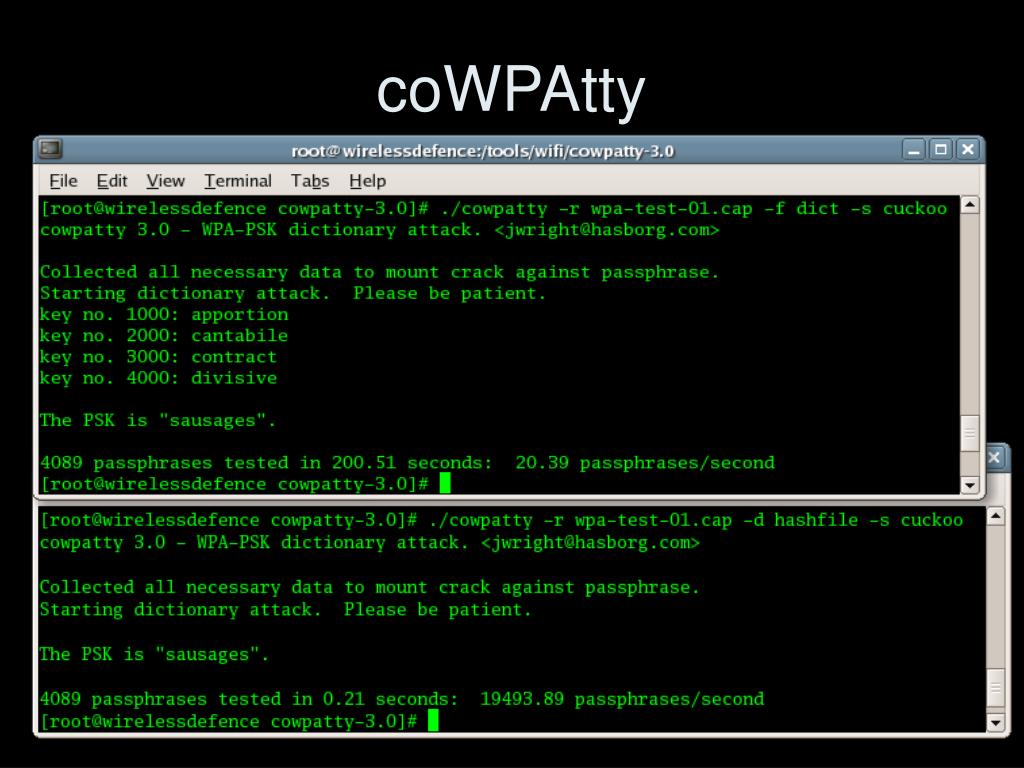The width and height of the screenshot is (1024, 768).
Task: Click scroll up arrow in top terminal
Action: click(970, 205)
